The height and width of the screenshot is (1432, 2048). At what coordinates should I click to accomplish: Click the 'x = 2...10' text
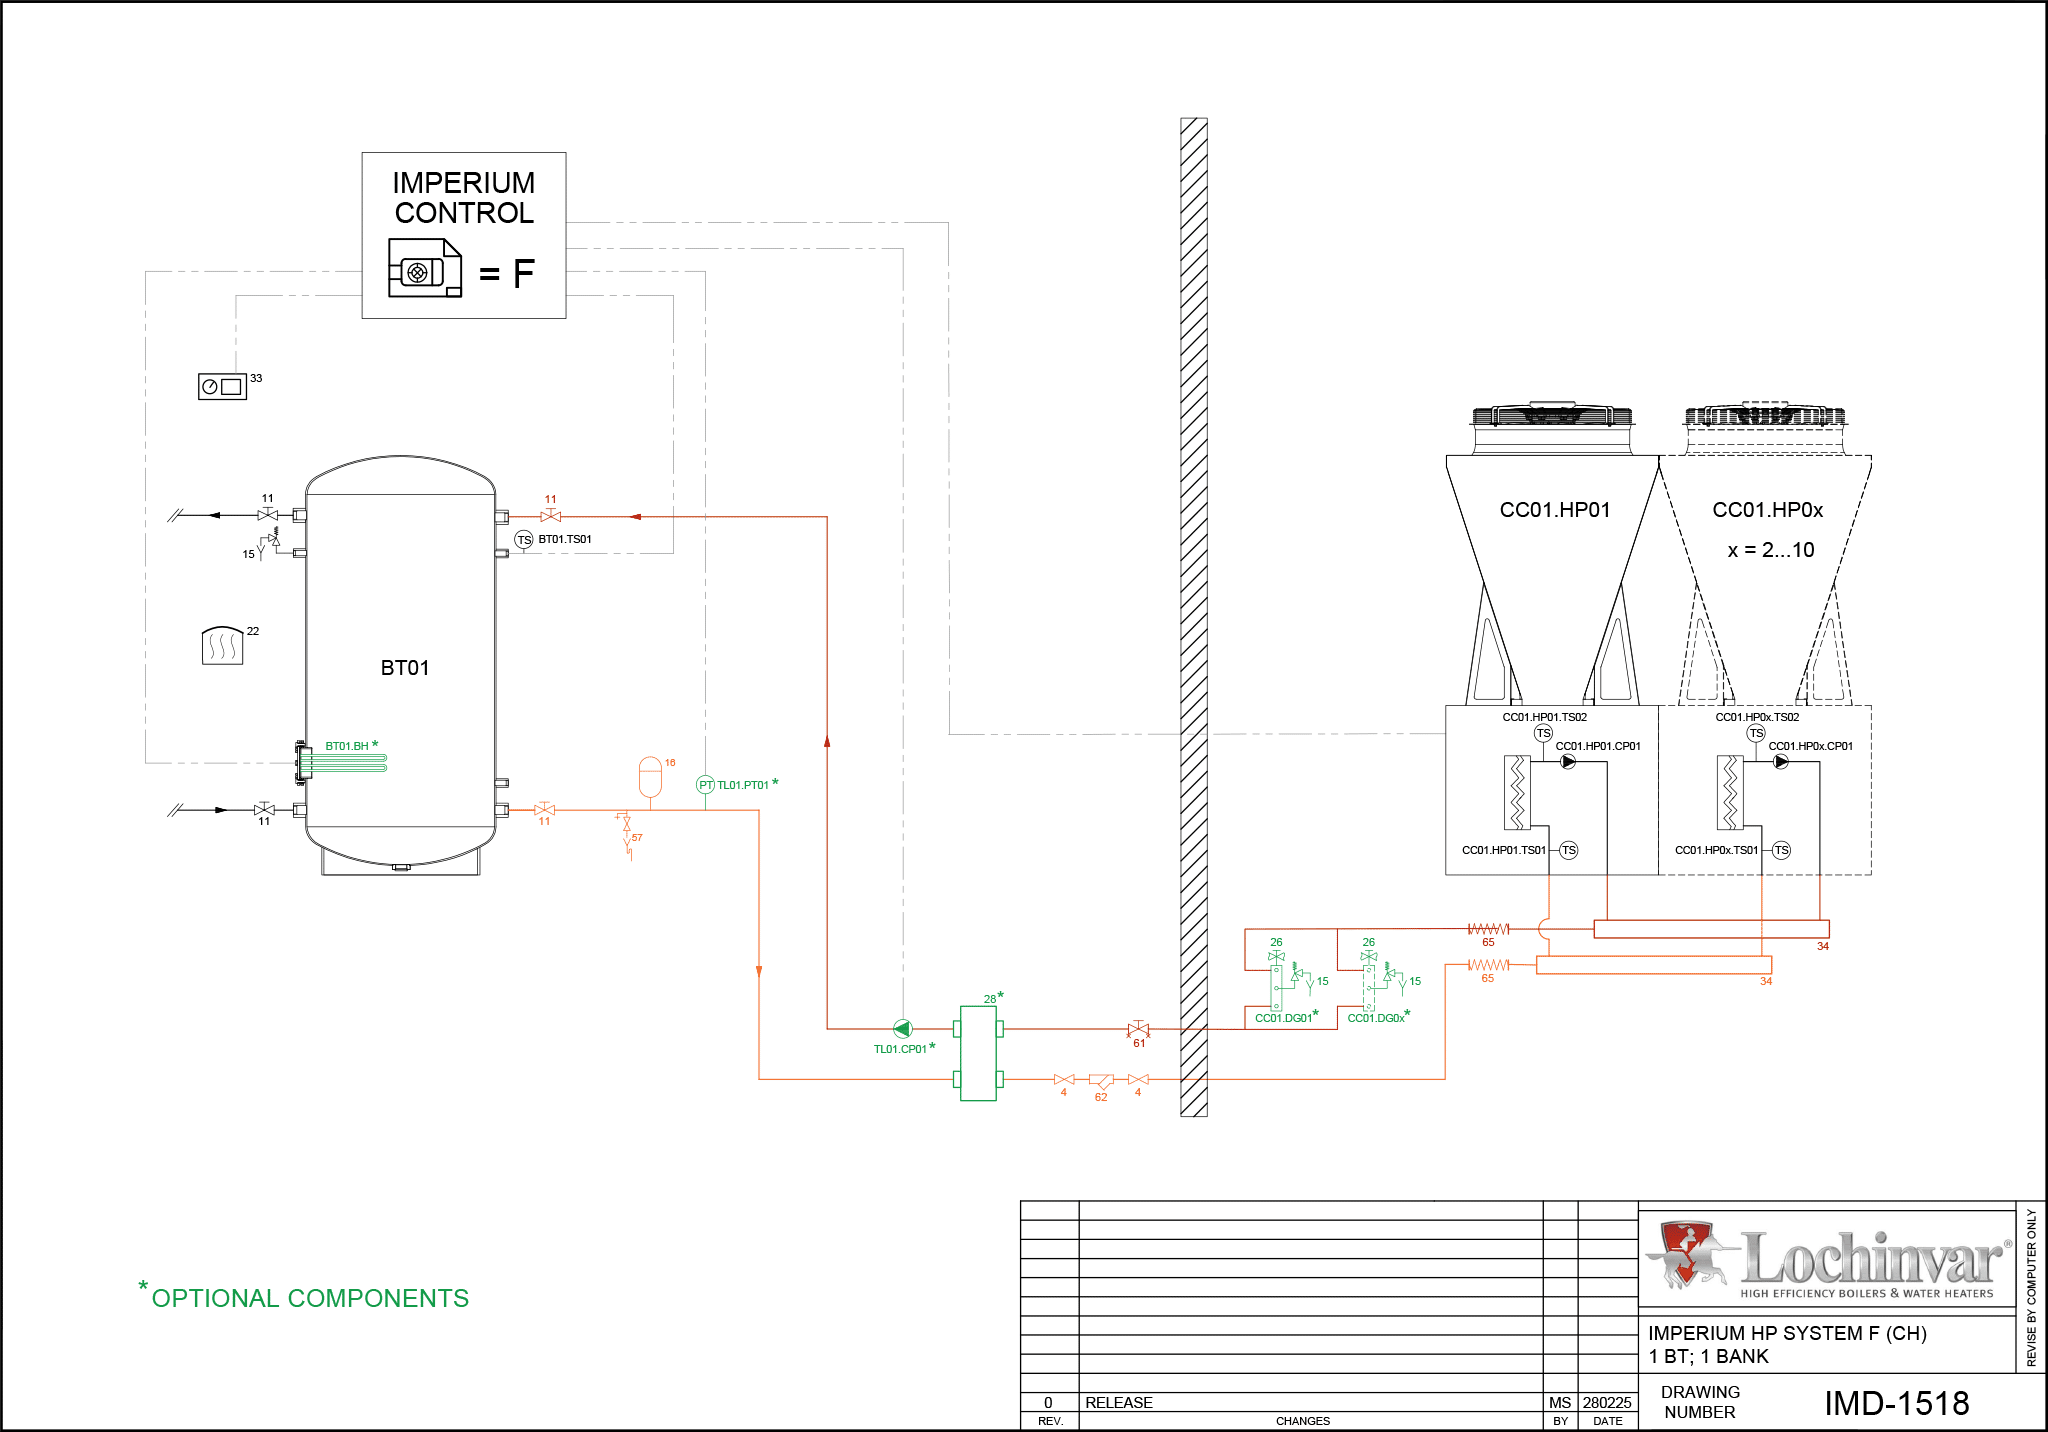click(x=1771, y=550)
